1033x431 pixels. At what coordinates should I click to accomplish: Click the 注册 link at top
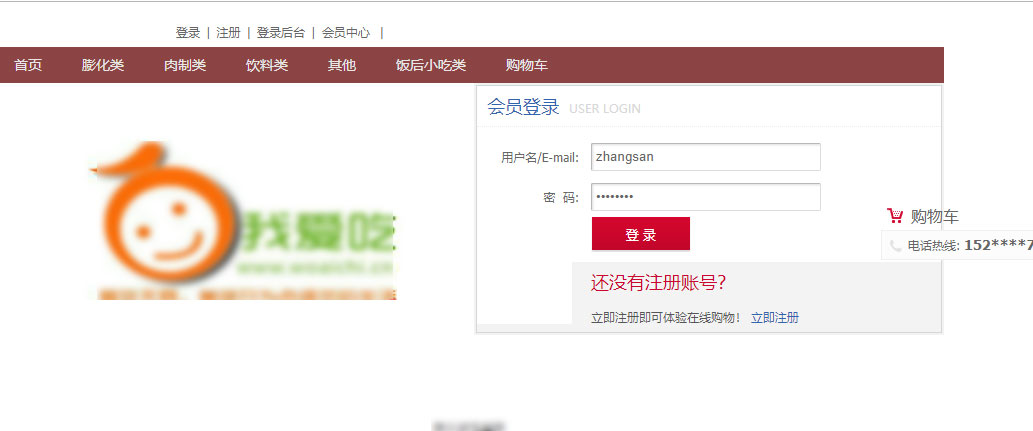229,32
